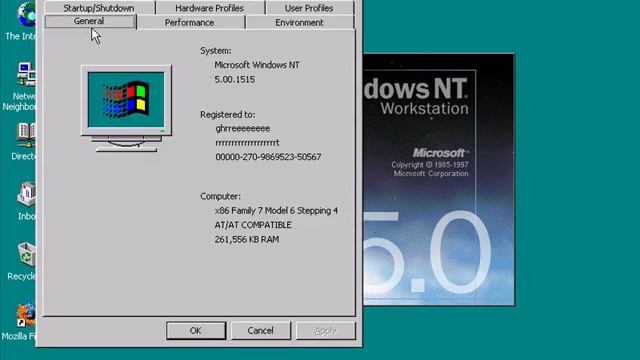The width and height of the screenshot is (640, 360).
Task: Click the Windows NT Workstation 5.0 splash image
Action: 438,180
